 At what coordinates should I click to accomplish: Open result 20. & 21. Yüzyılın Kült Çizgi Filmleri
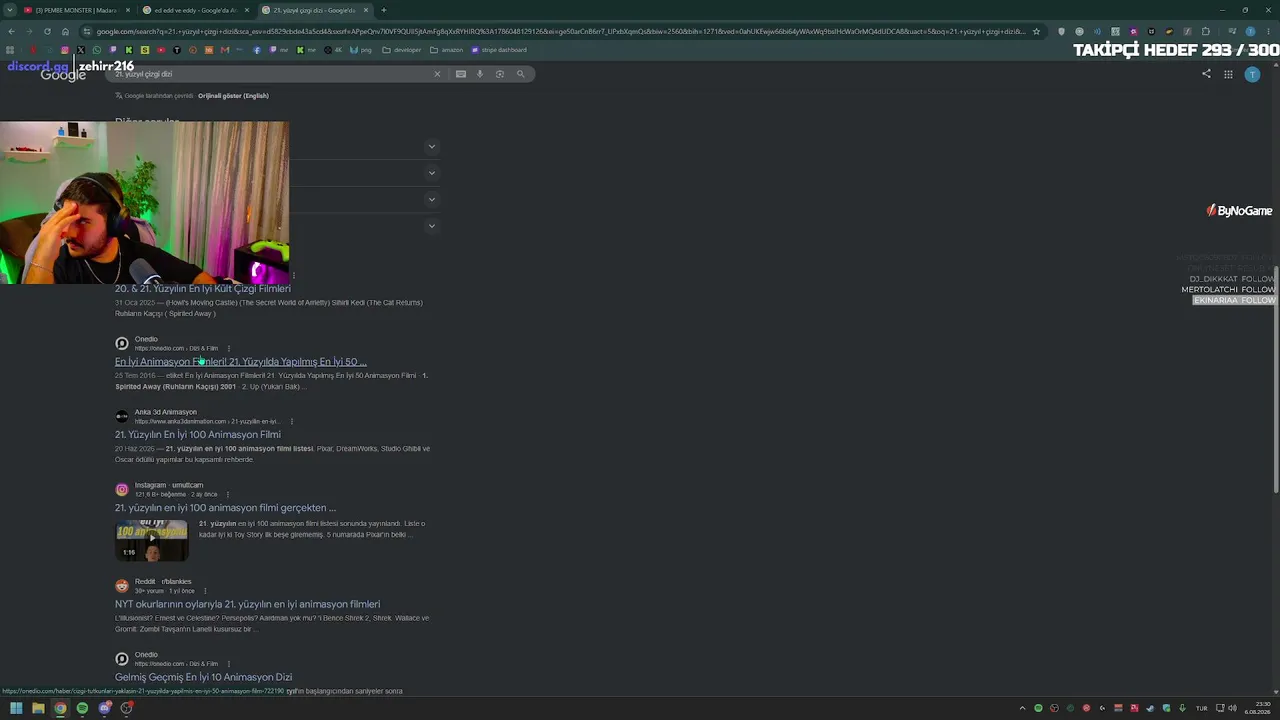point(203,289)
